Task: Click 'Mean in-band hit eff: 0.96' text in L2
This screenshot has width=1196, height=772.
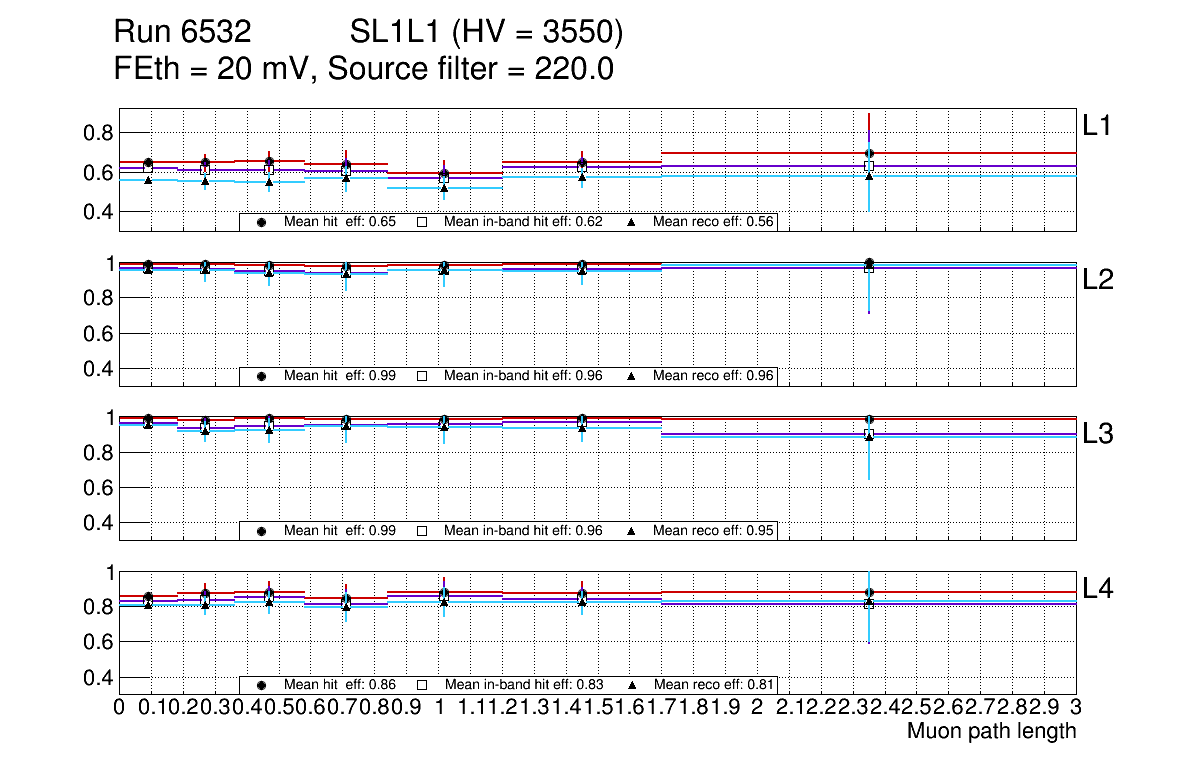Action: (523, 376)
